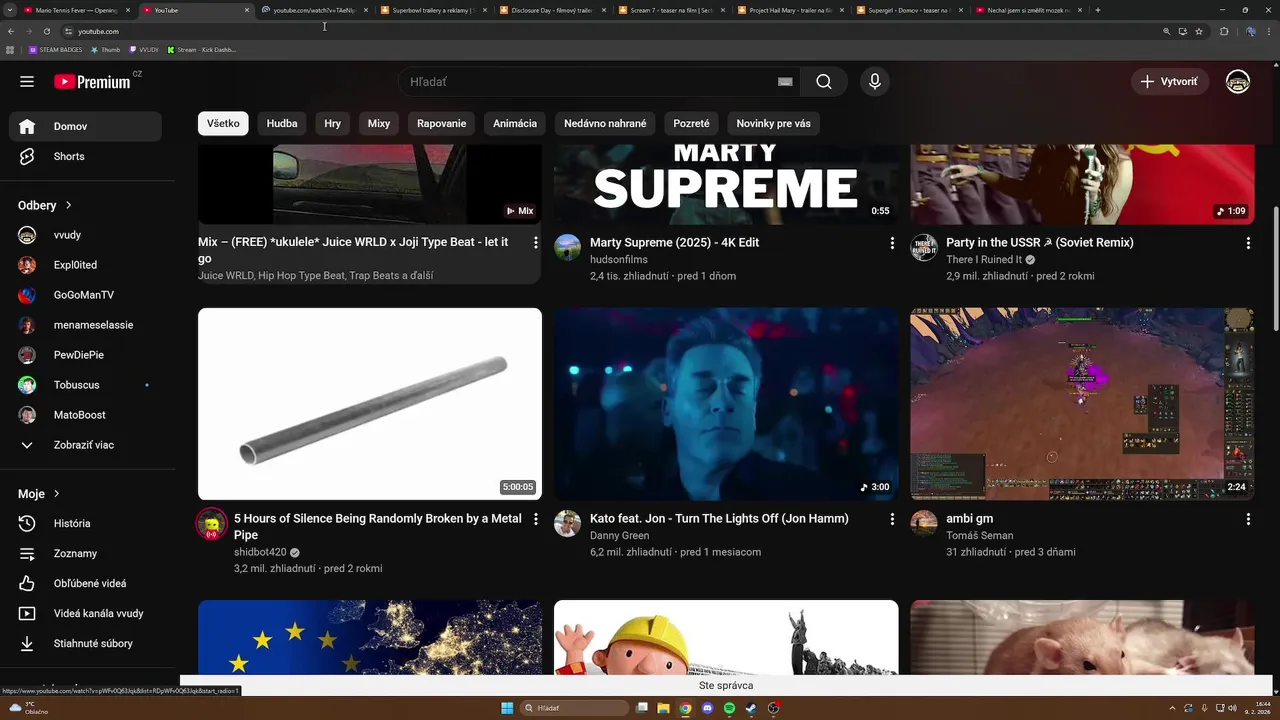This screenshot has height=720, width=1280.
Task: Select the Rapovanie filter chip
Action: (442, 124)
